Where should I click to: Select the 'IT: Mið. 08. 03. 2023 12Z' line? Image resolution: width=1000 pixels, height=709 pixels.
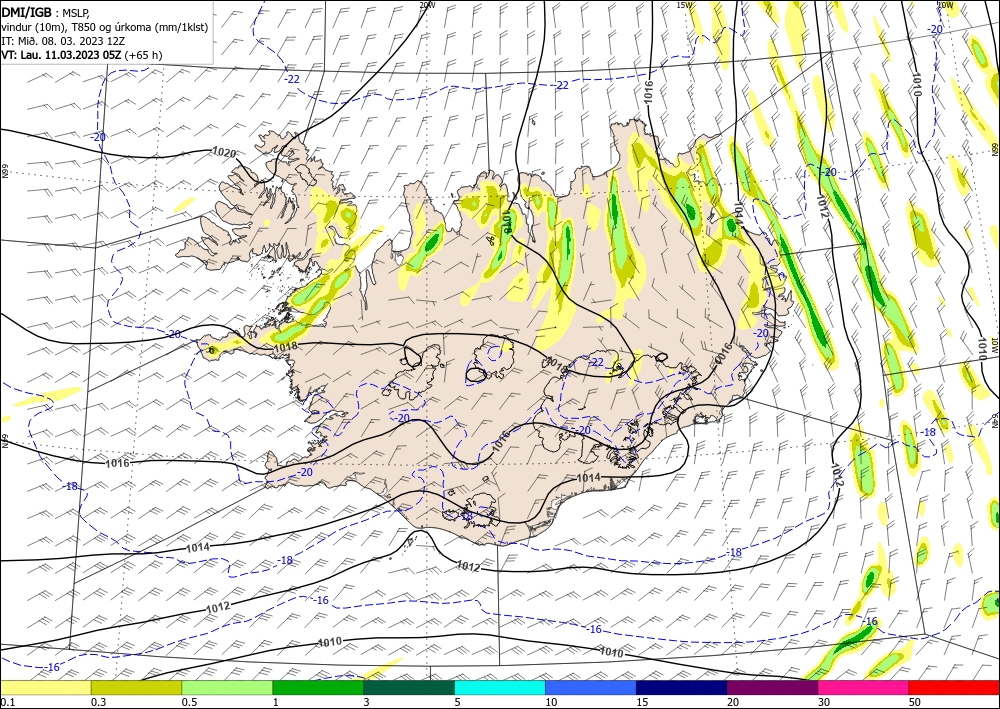[63, 41]
